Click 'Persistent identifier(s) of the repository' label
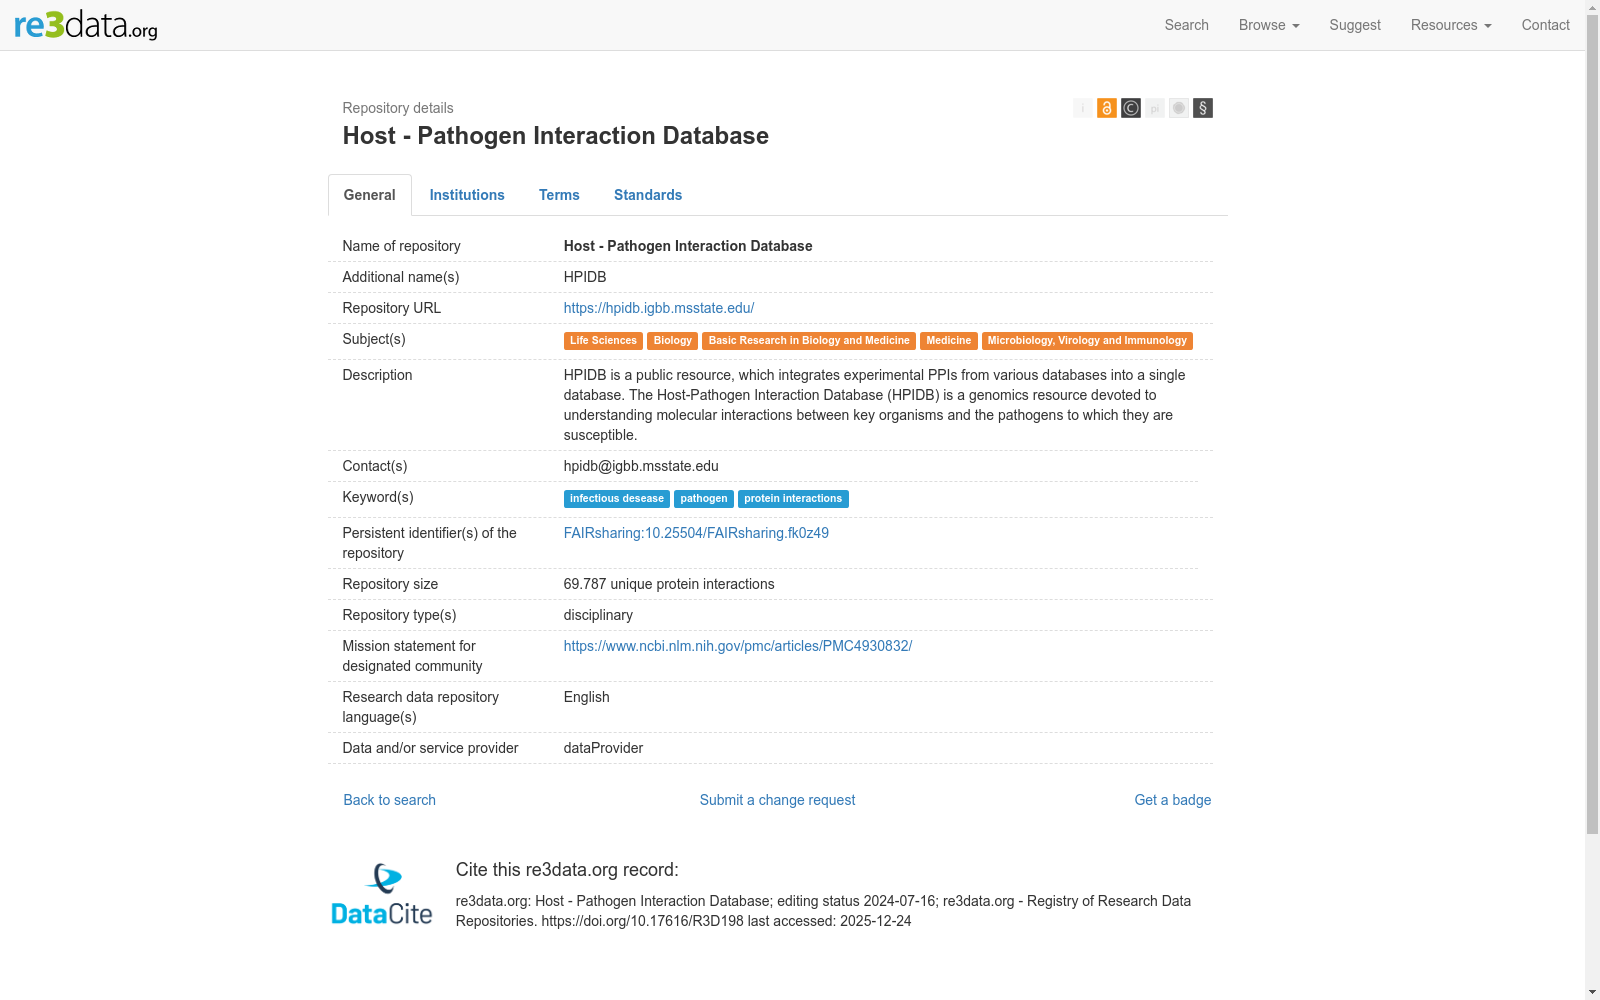 [430, 543]
